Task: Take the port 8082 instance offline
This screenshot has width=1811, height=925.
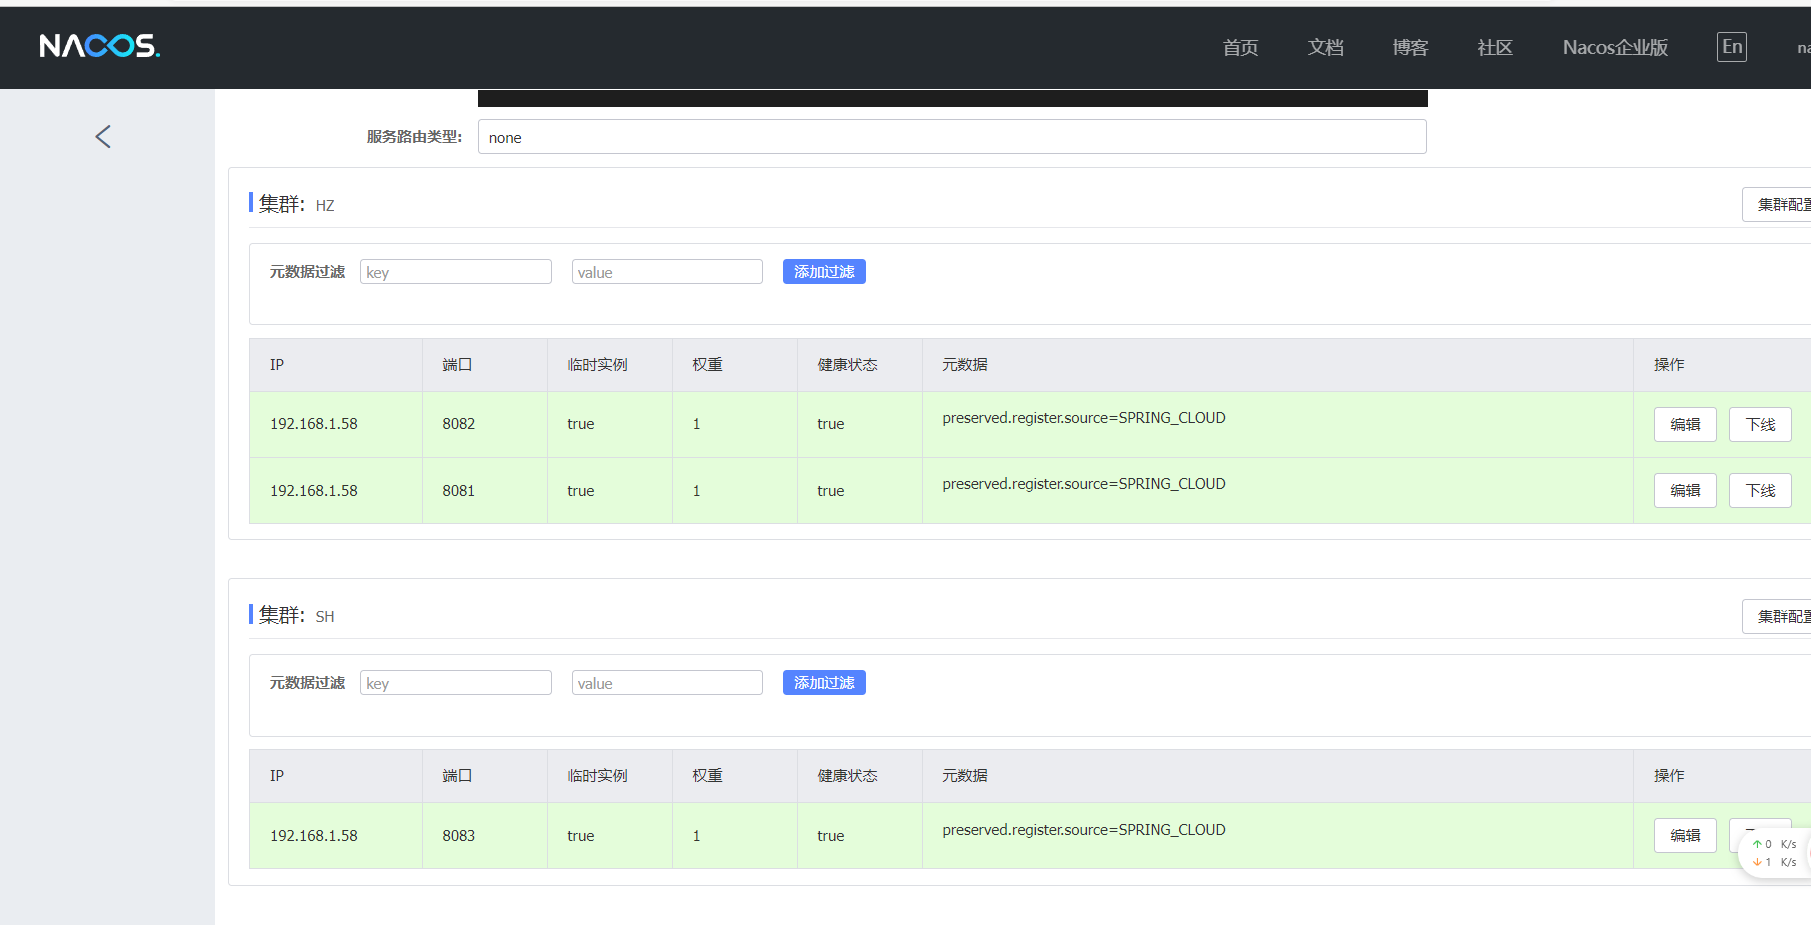Action: (1760, 425)
